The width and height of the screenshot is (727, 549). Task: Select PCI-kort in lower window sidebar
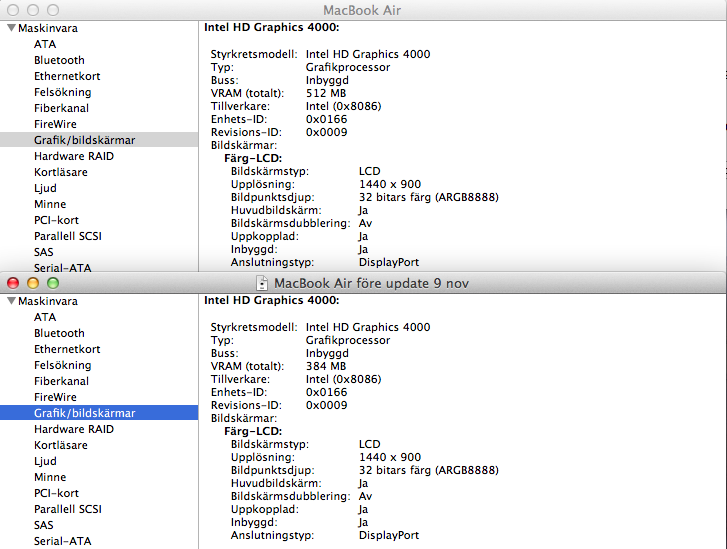(x=57, y=493)
